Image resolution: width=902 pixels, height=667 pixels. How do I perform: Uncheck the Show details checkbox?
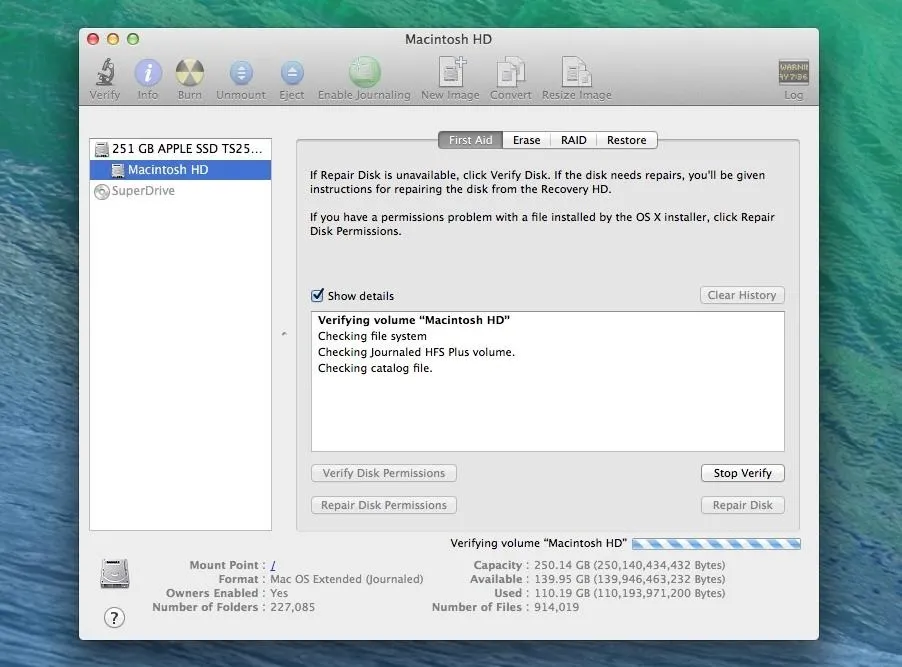tap(317, 295)
